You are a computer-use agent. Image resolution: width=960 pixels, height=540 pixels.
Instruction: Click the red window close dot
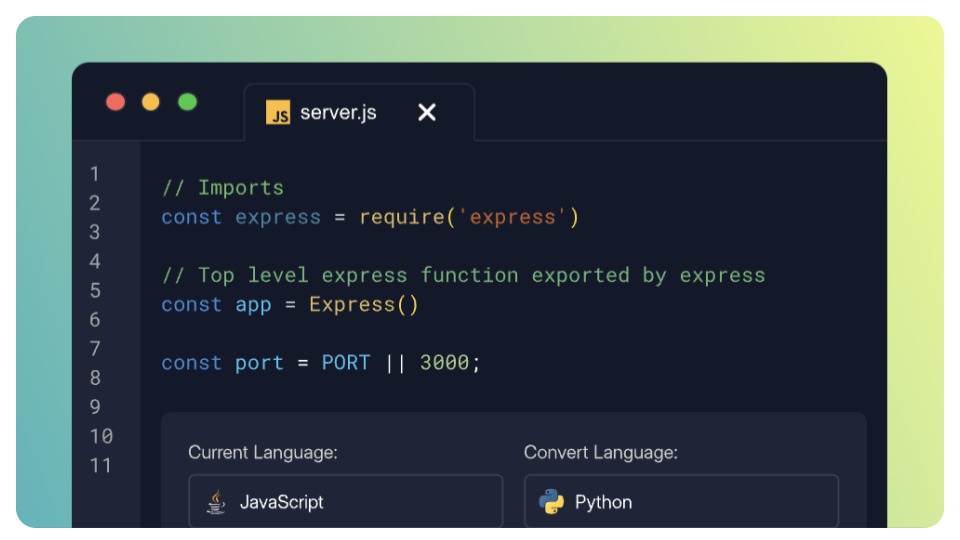[116, 102]
